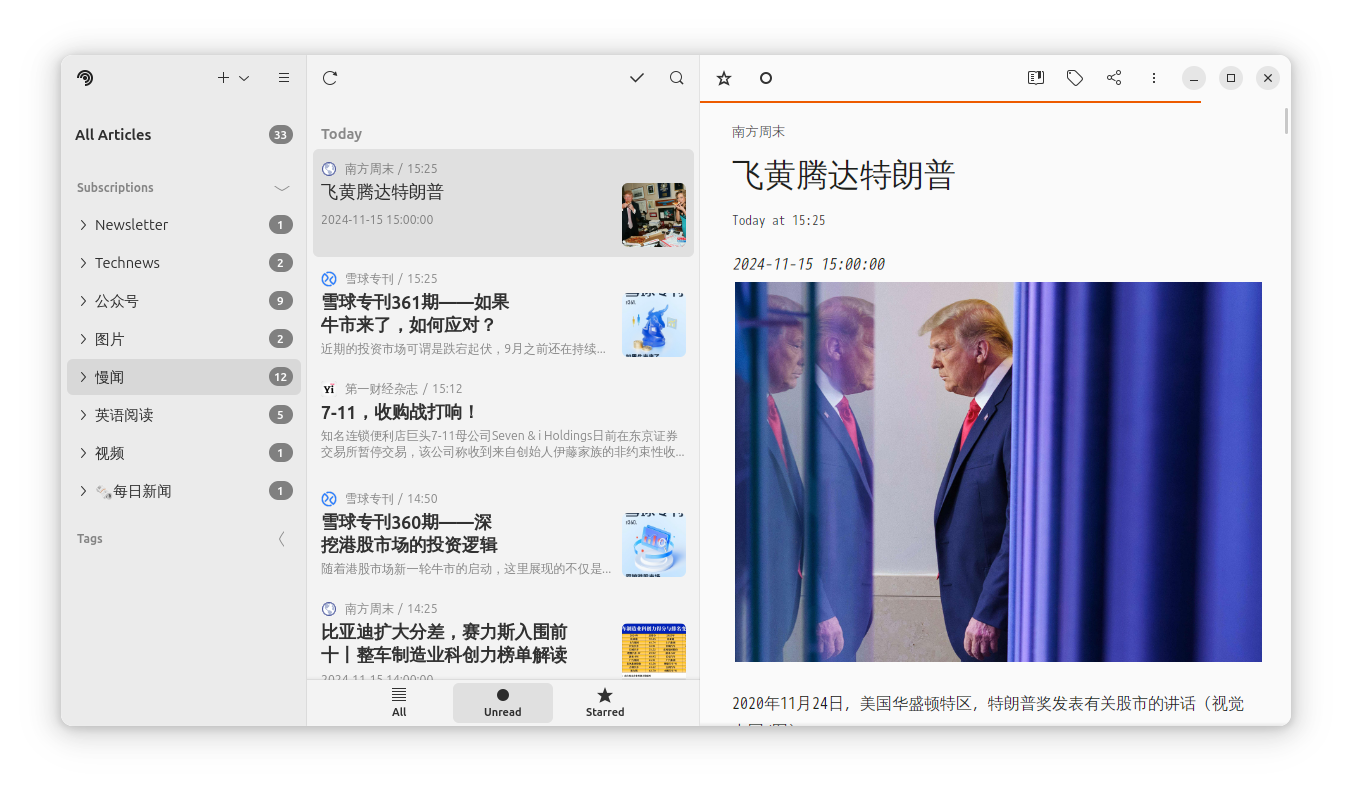
Task: Switch to the Starred tab
Action: (x=605, y=702)
